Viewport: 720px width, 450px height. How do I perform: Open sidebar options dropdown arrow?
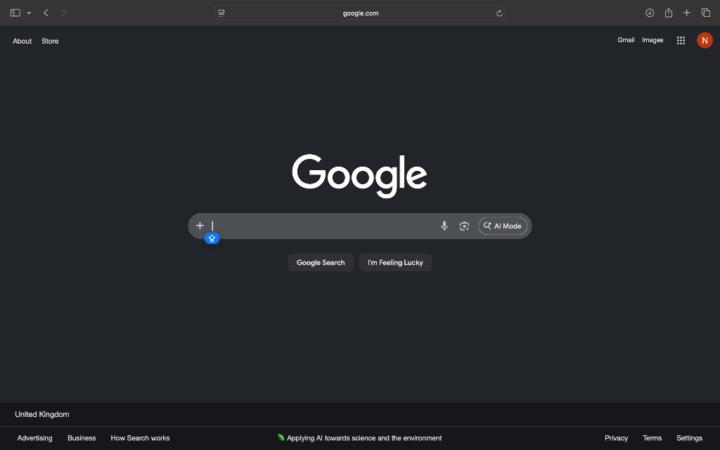pos(29,13)
